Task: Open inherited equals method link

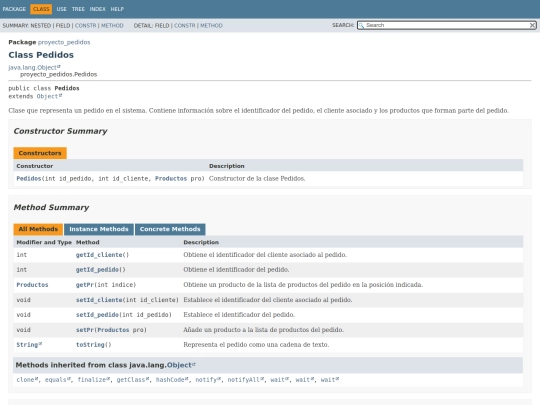Action: 58,380
